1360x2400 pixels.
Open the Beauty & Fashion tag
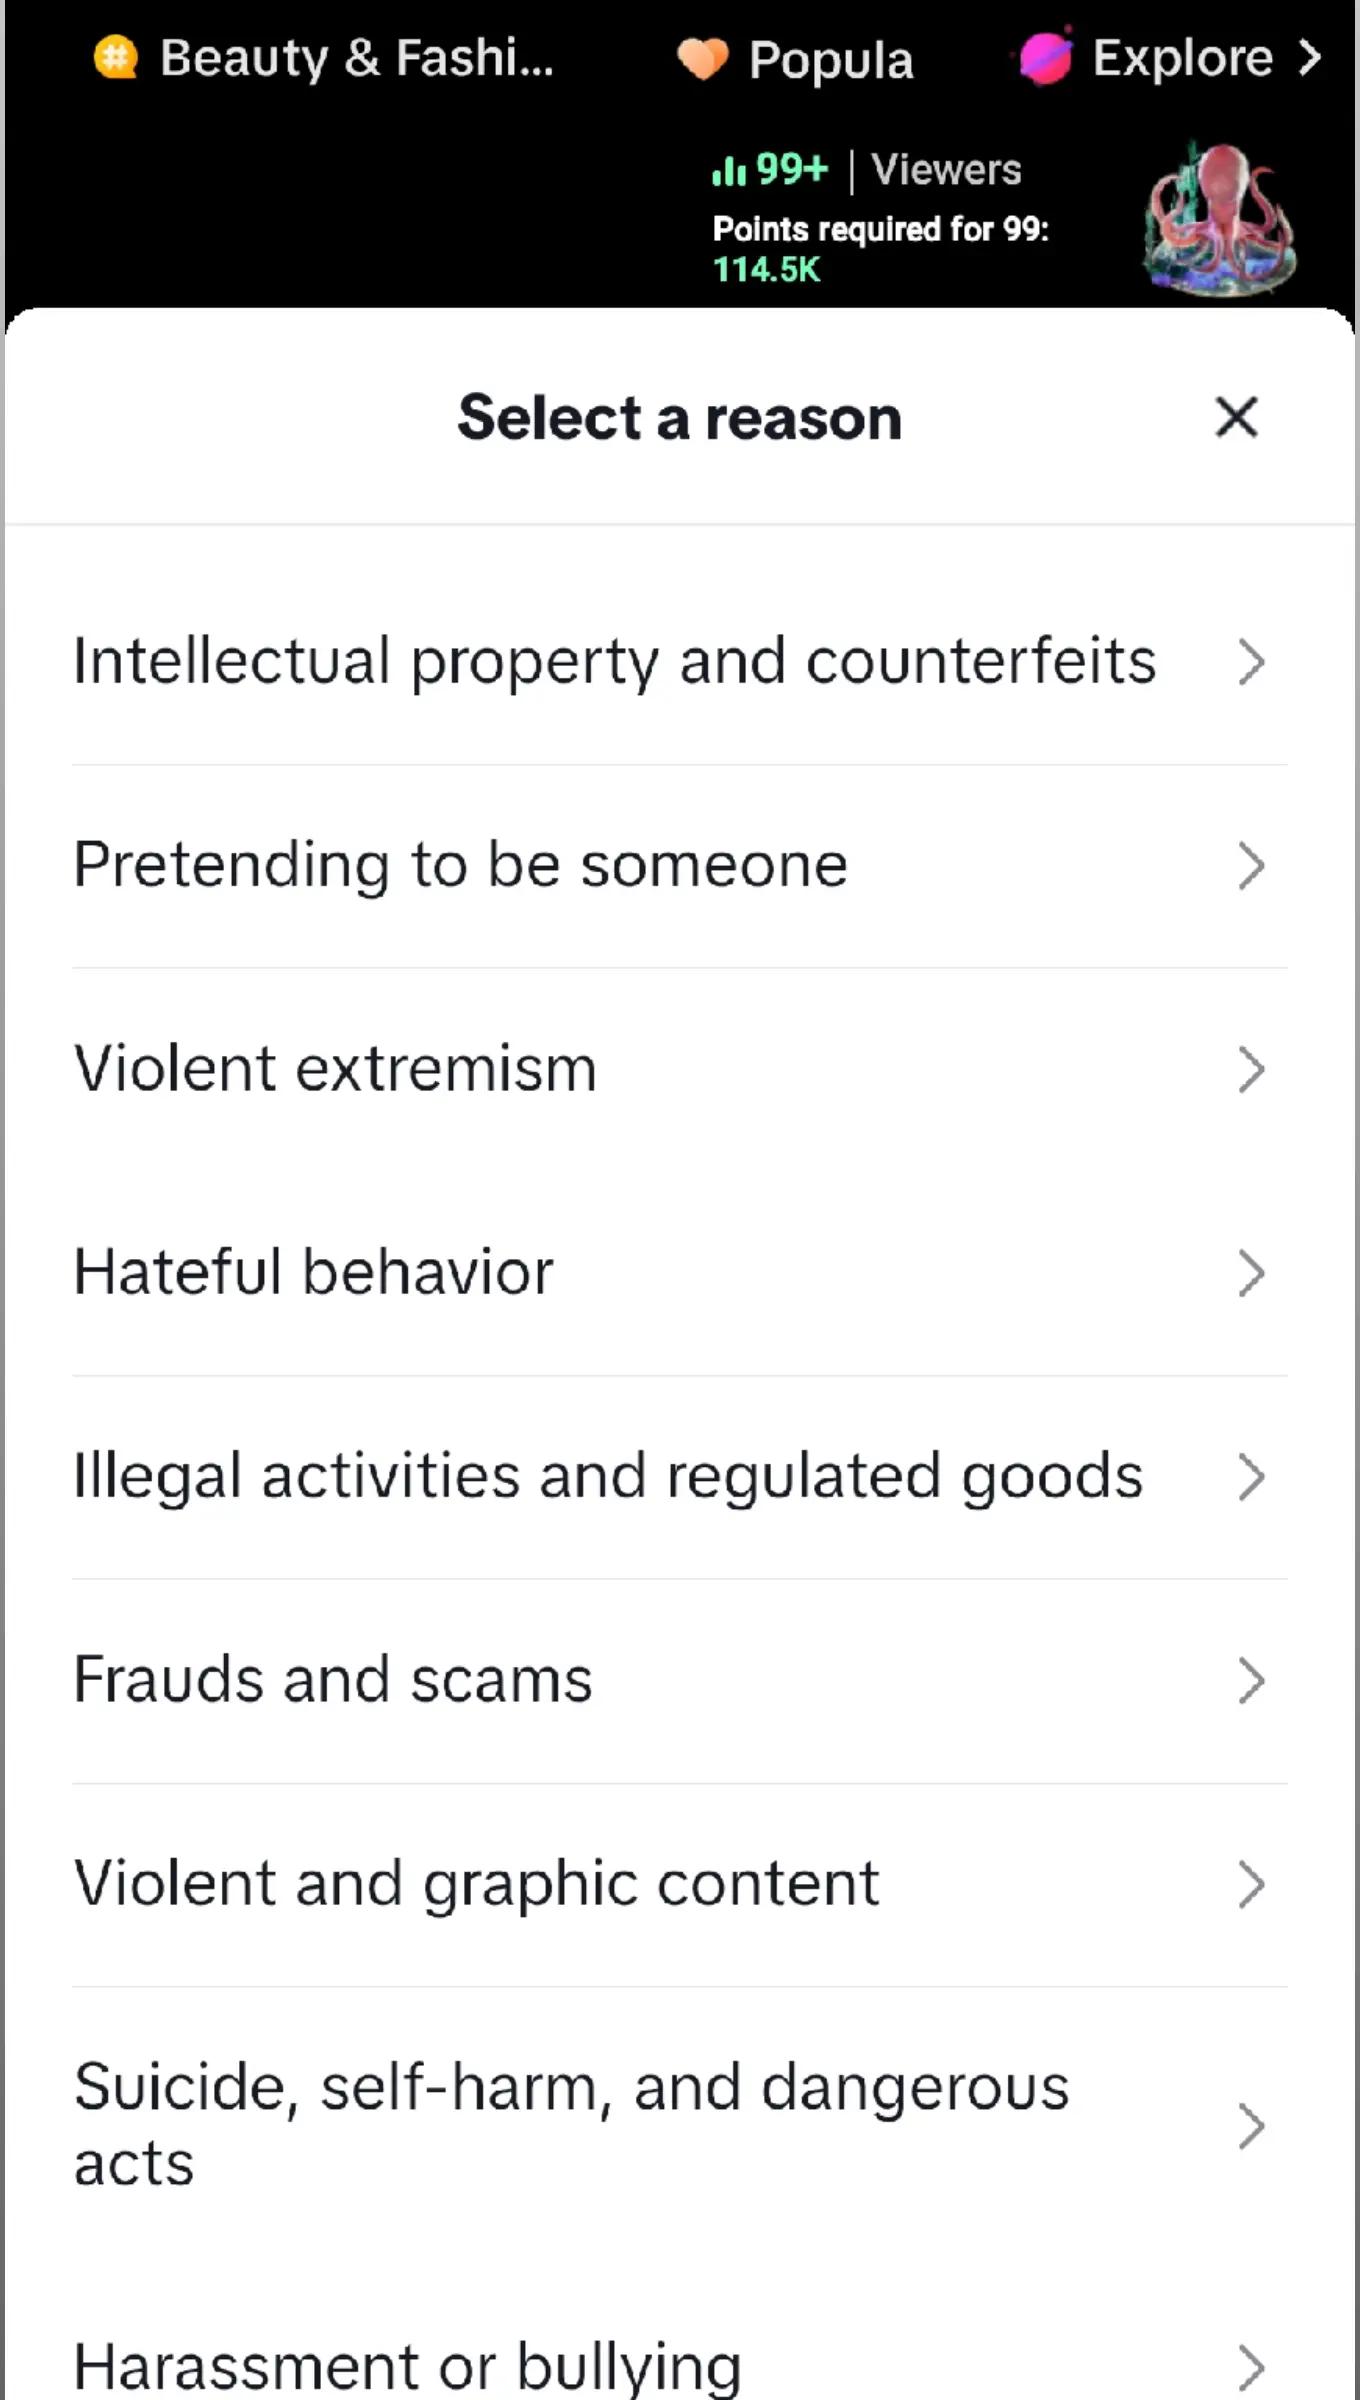(324, 58)
